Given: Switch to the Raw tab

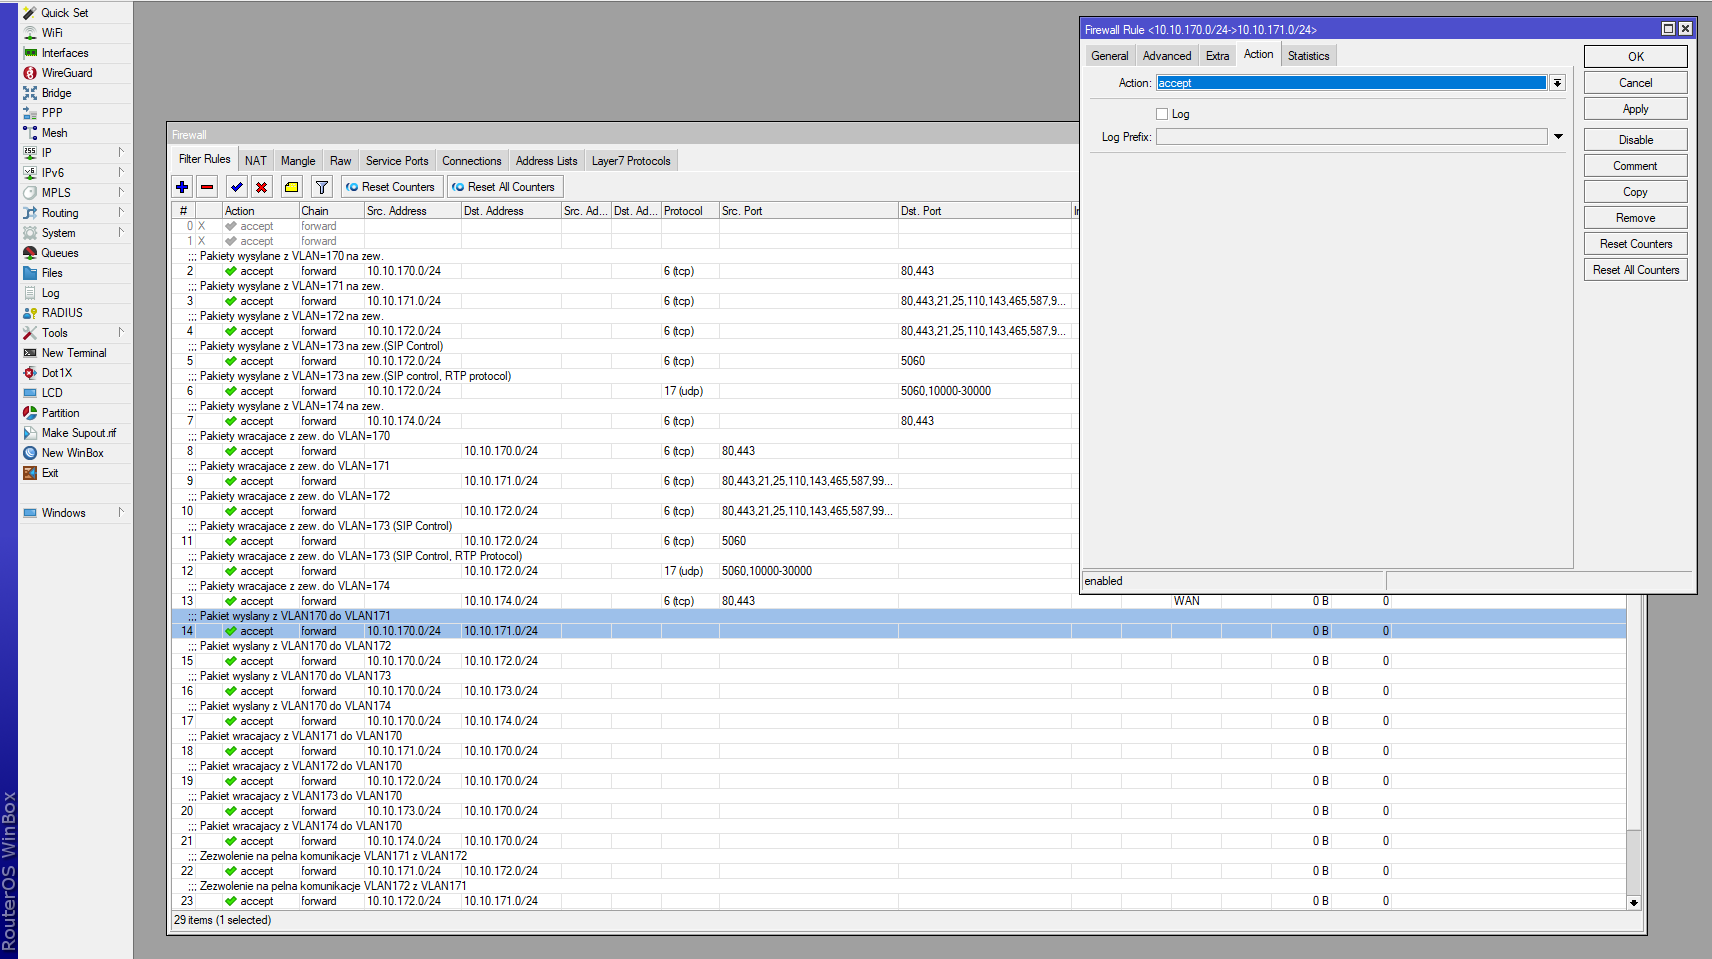Looking at the screenshot, I should tap(341, 161).
